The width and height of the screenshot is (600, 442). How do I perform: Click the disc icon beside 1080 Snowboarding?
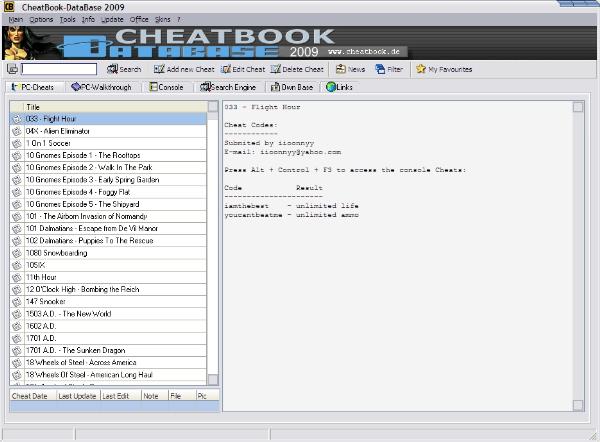[x=16, y=253]
